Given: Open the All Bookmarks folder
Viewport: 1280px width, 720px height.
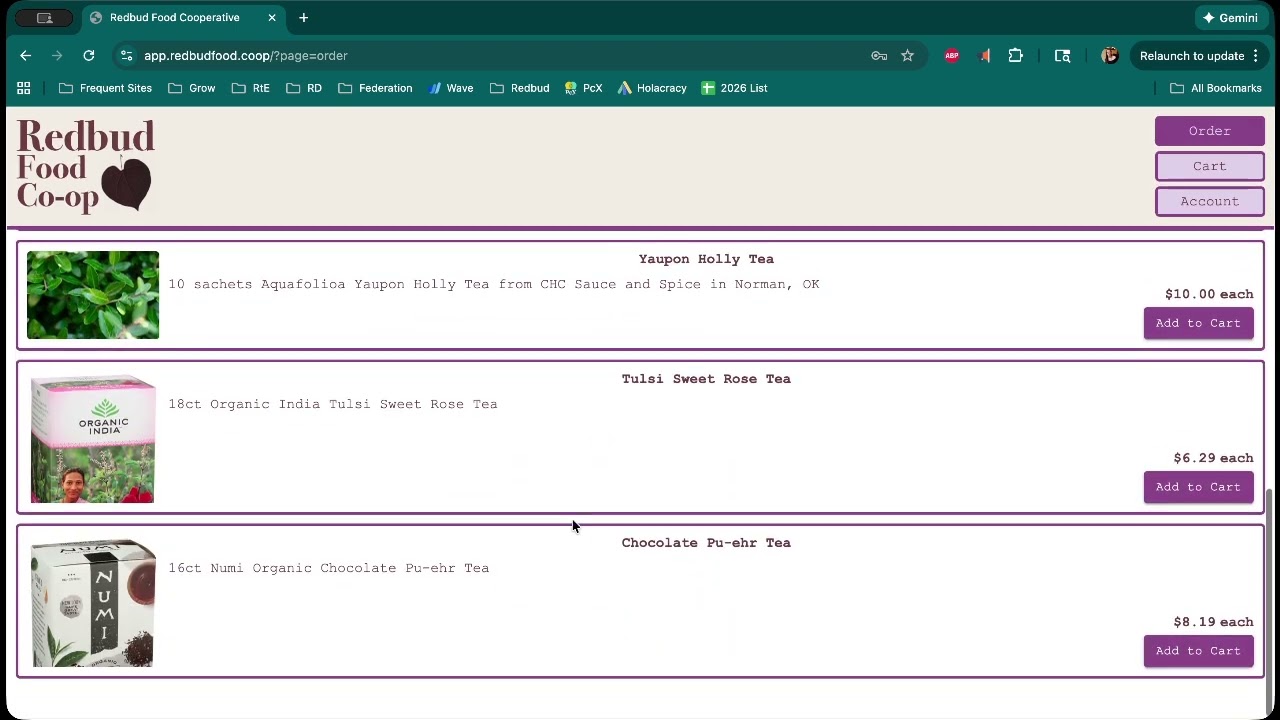Looking at the screenshot, I should click(x=1216, y=88).
